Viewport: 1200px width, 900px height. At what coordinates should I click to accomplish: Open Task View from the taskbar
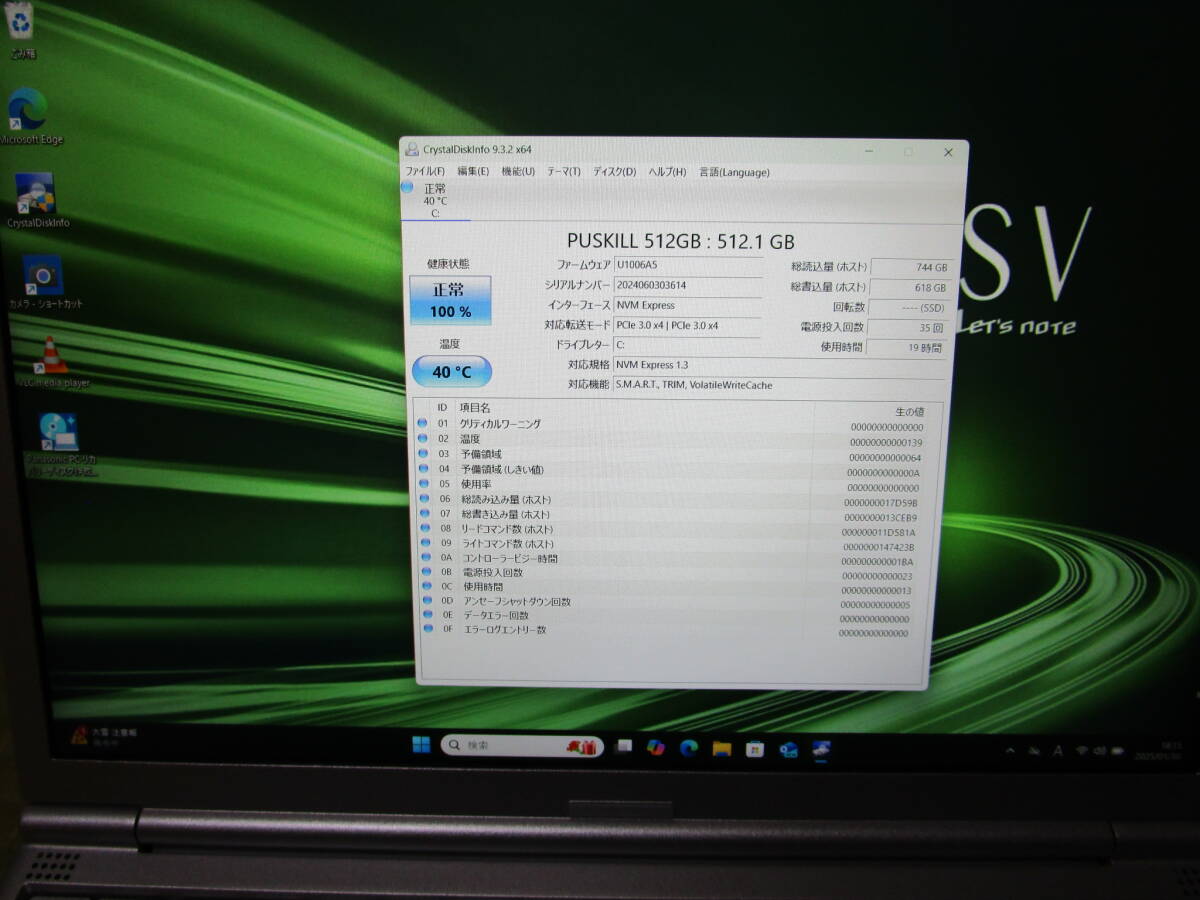click(624, 746)
